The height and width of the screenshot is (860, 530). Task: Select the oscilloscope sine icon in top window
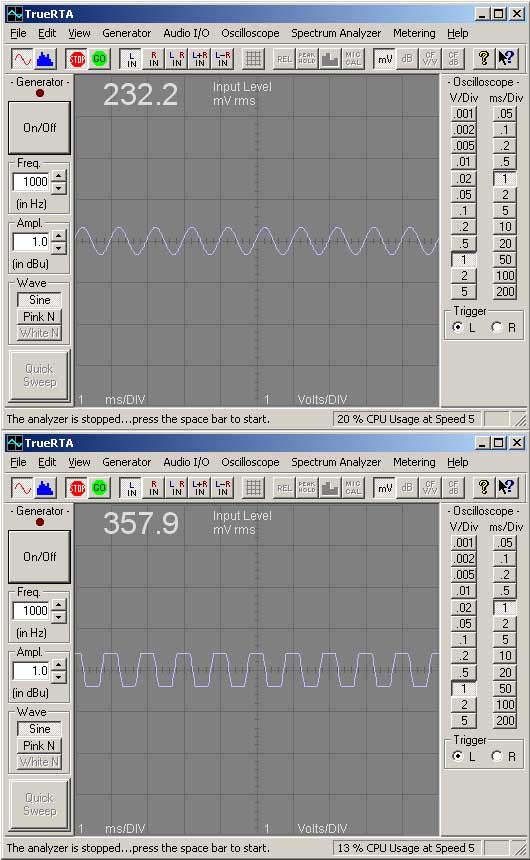click(x=22, y=59)
